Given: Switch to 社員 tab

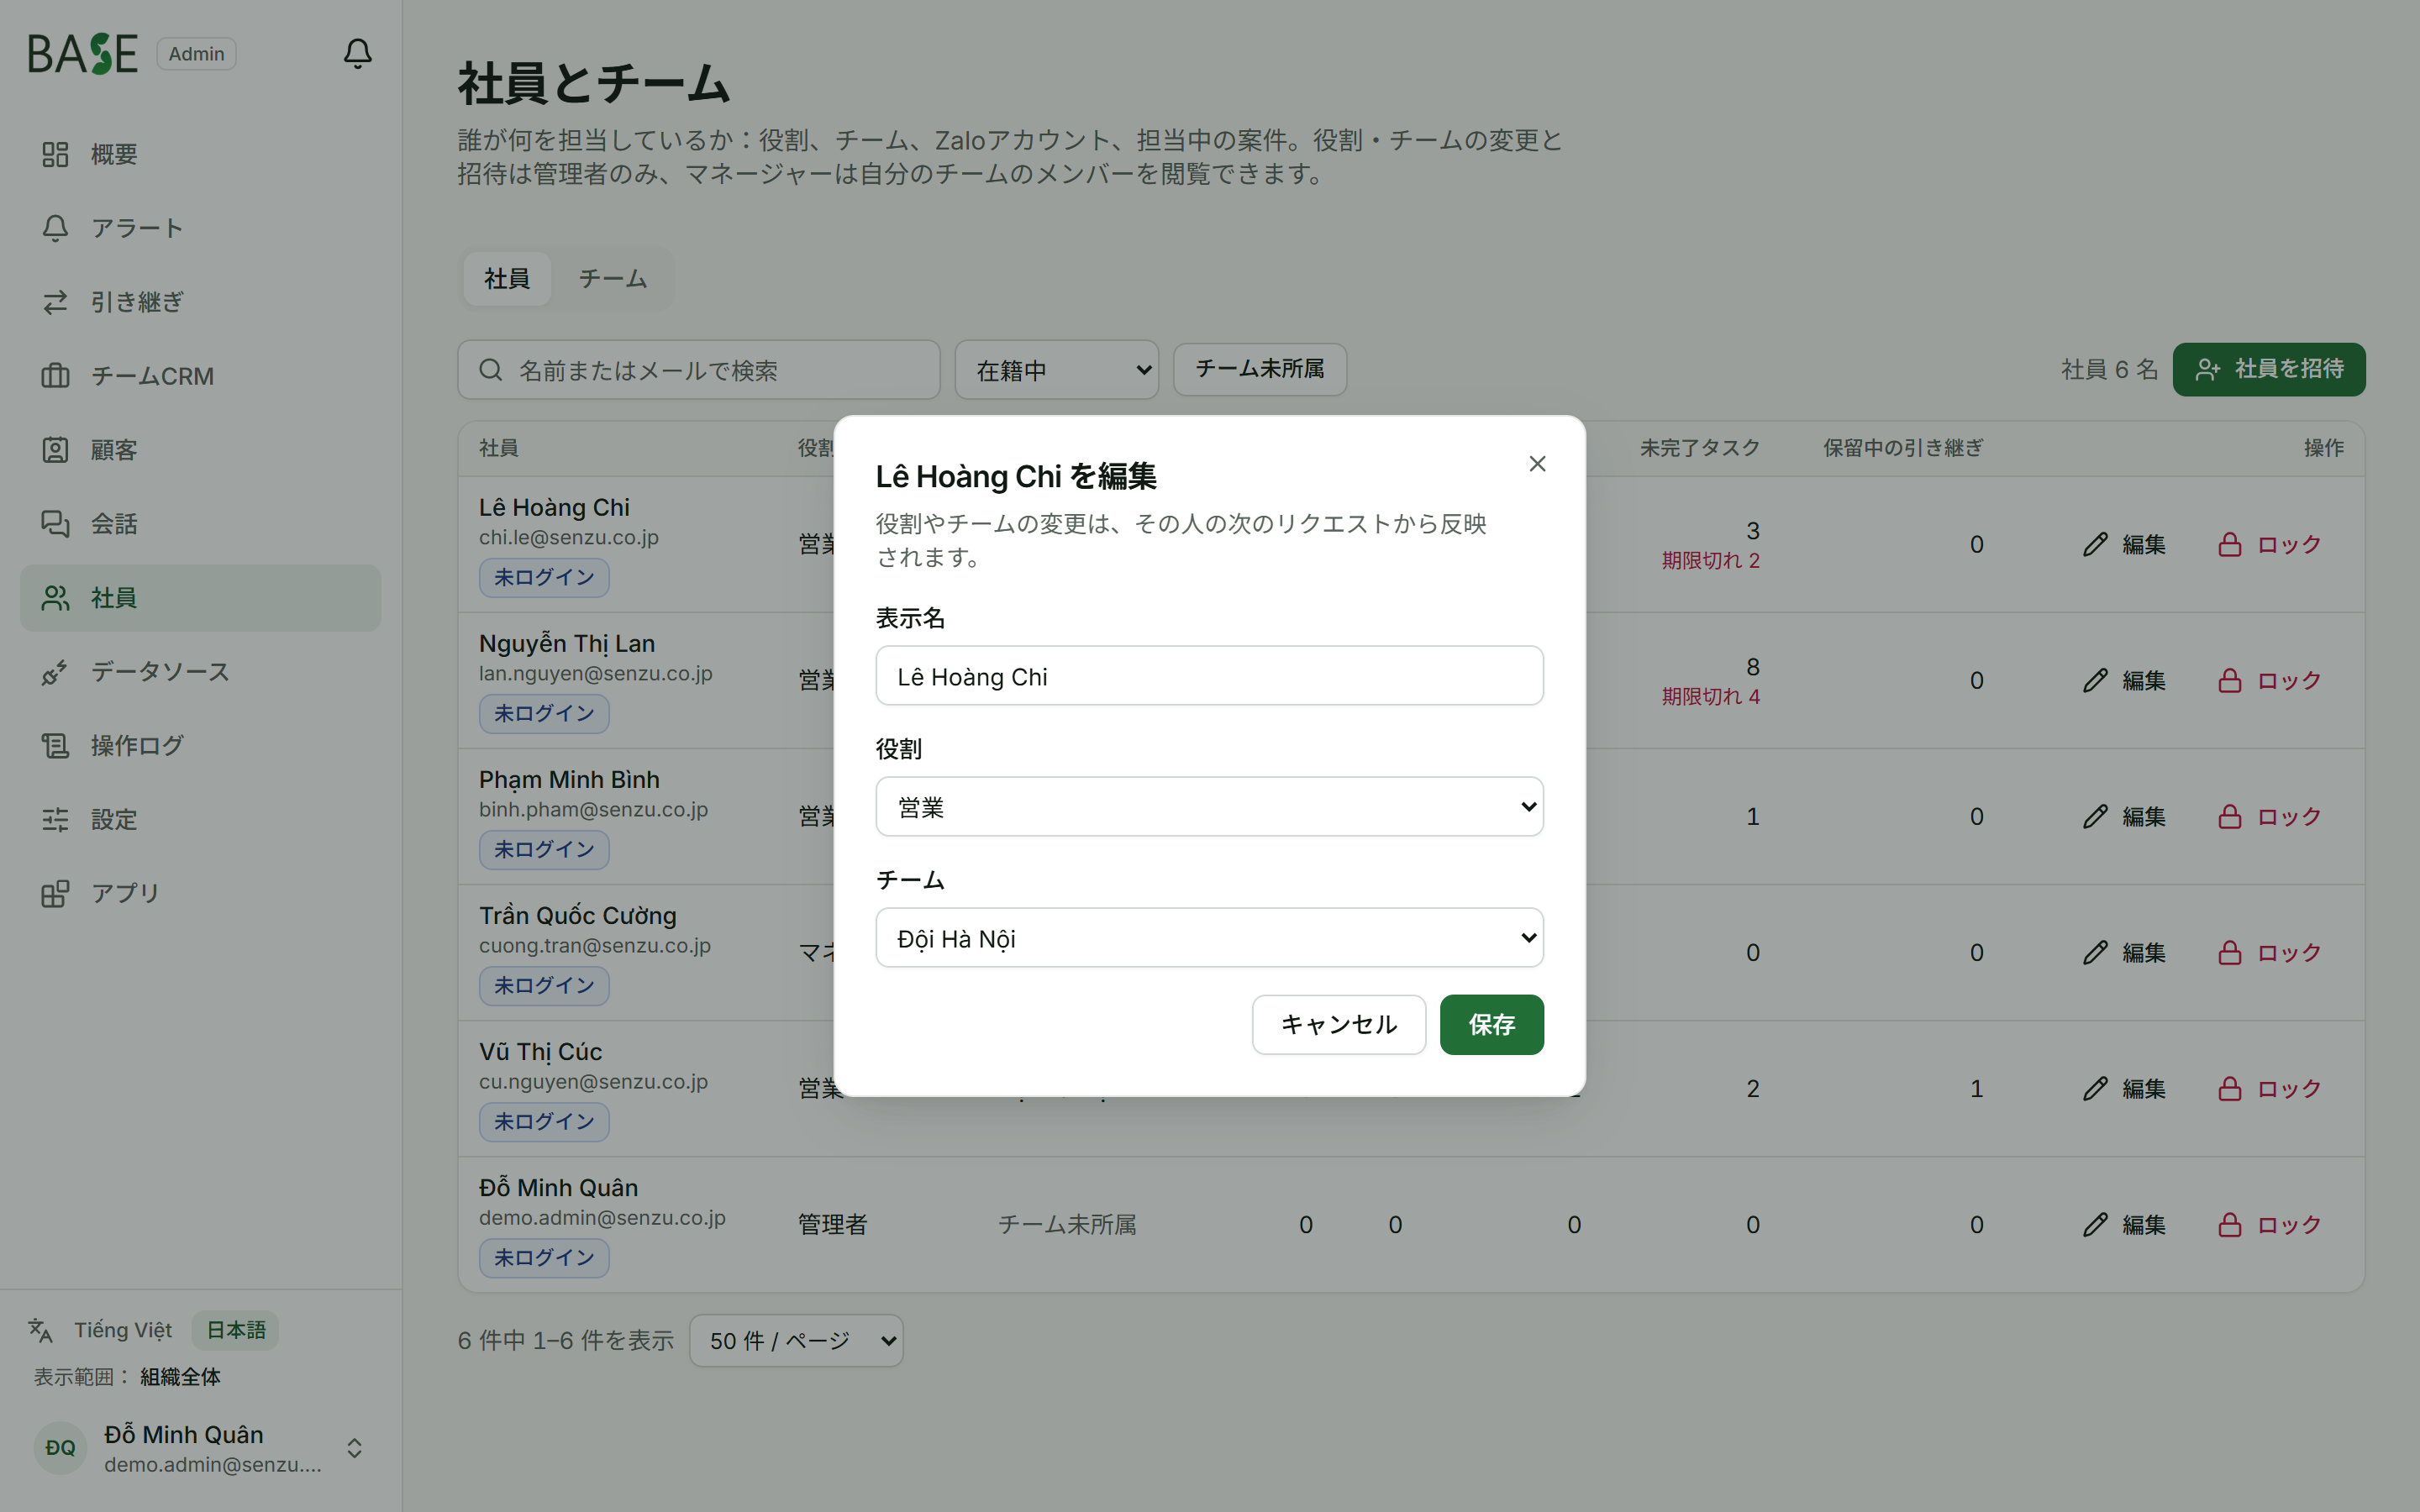Looking at the screenshot, I should coord(507,279).
